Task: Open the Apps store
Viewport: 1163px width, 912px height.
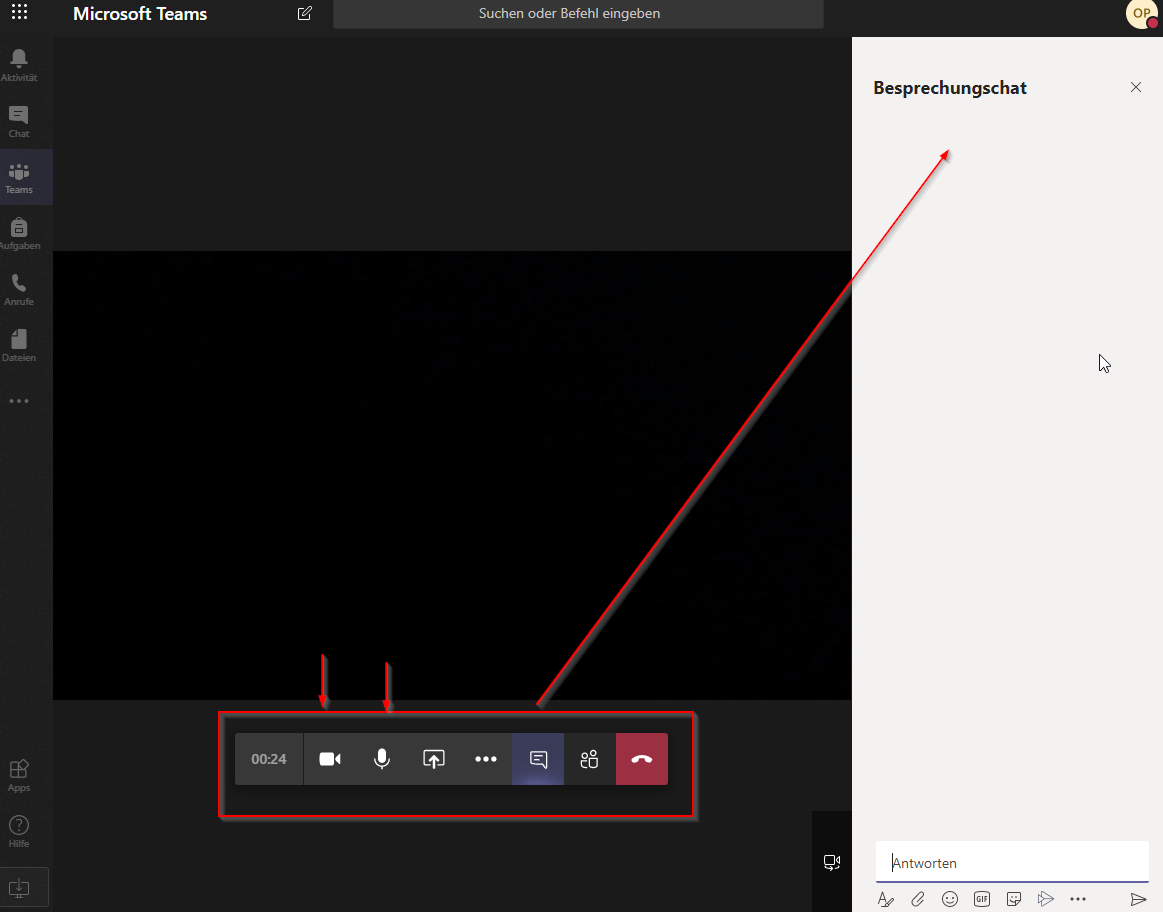Action: (19, 774)
